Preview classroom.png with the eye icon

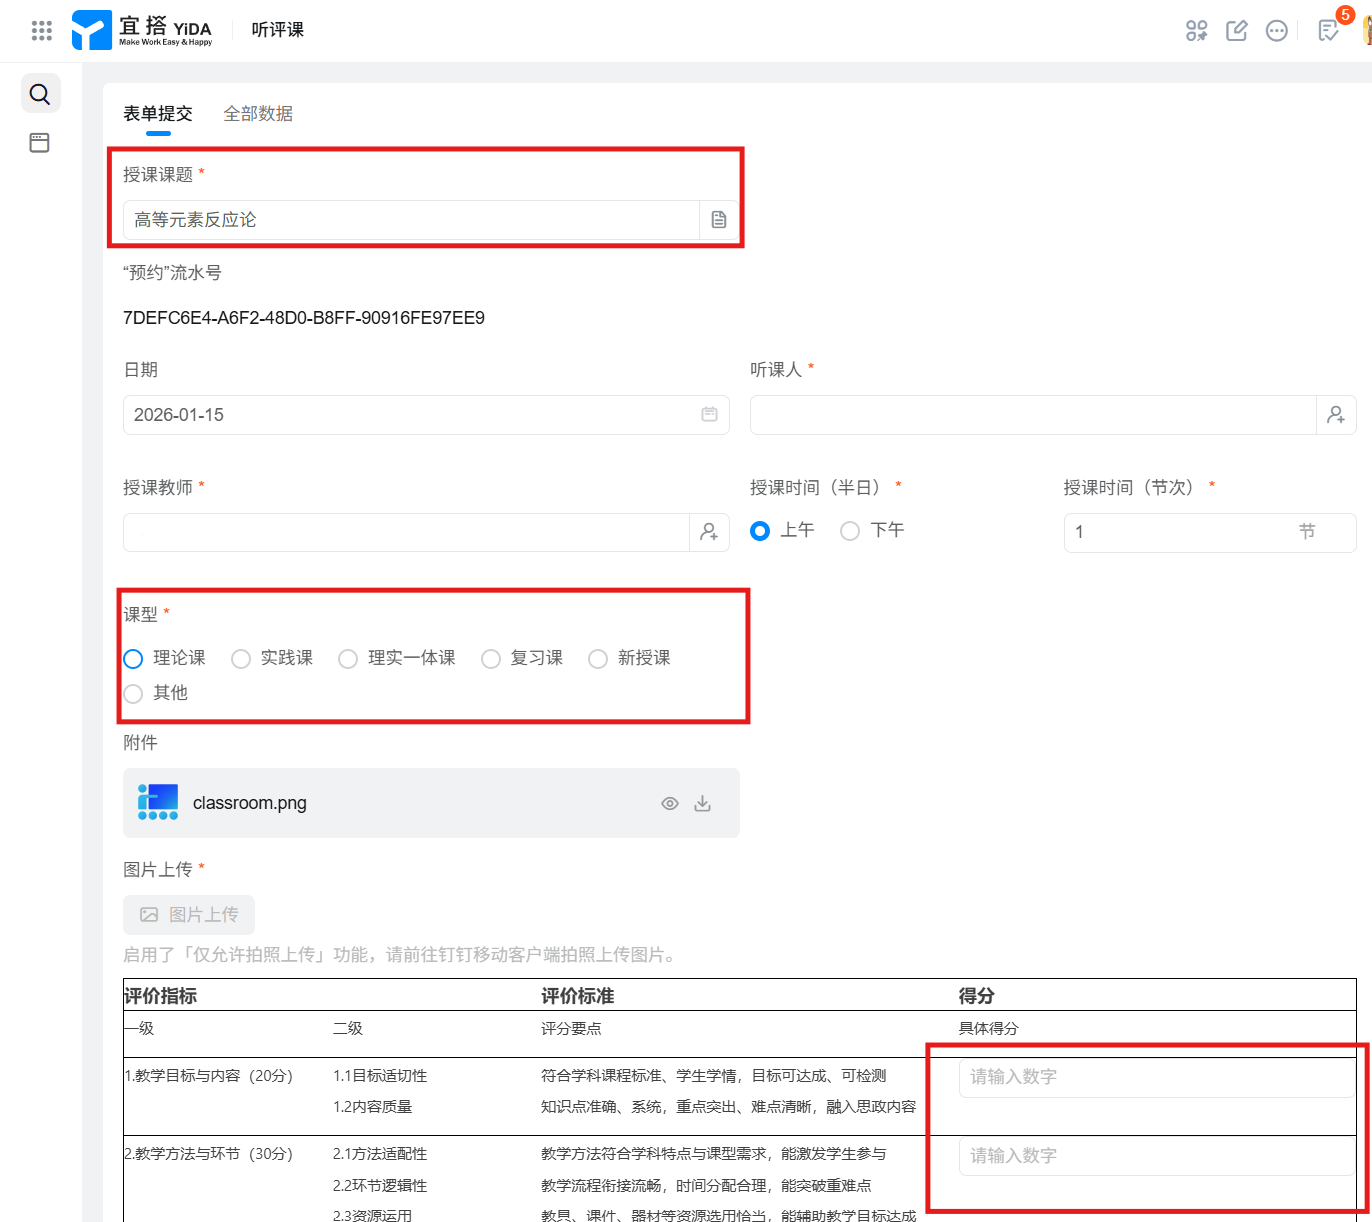pos(670,803)
